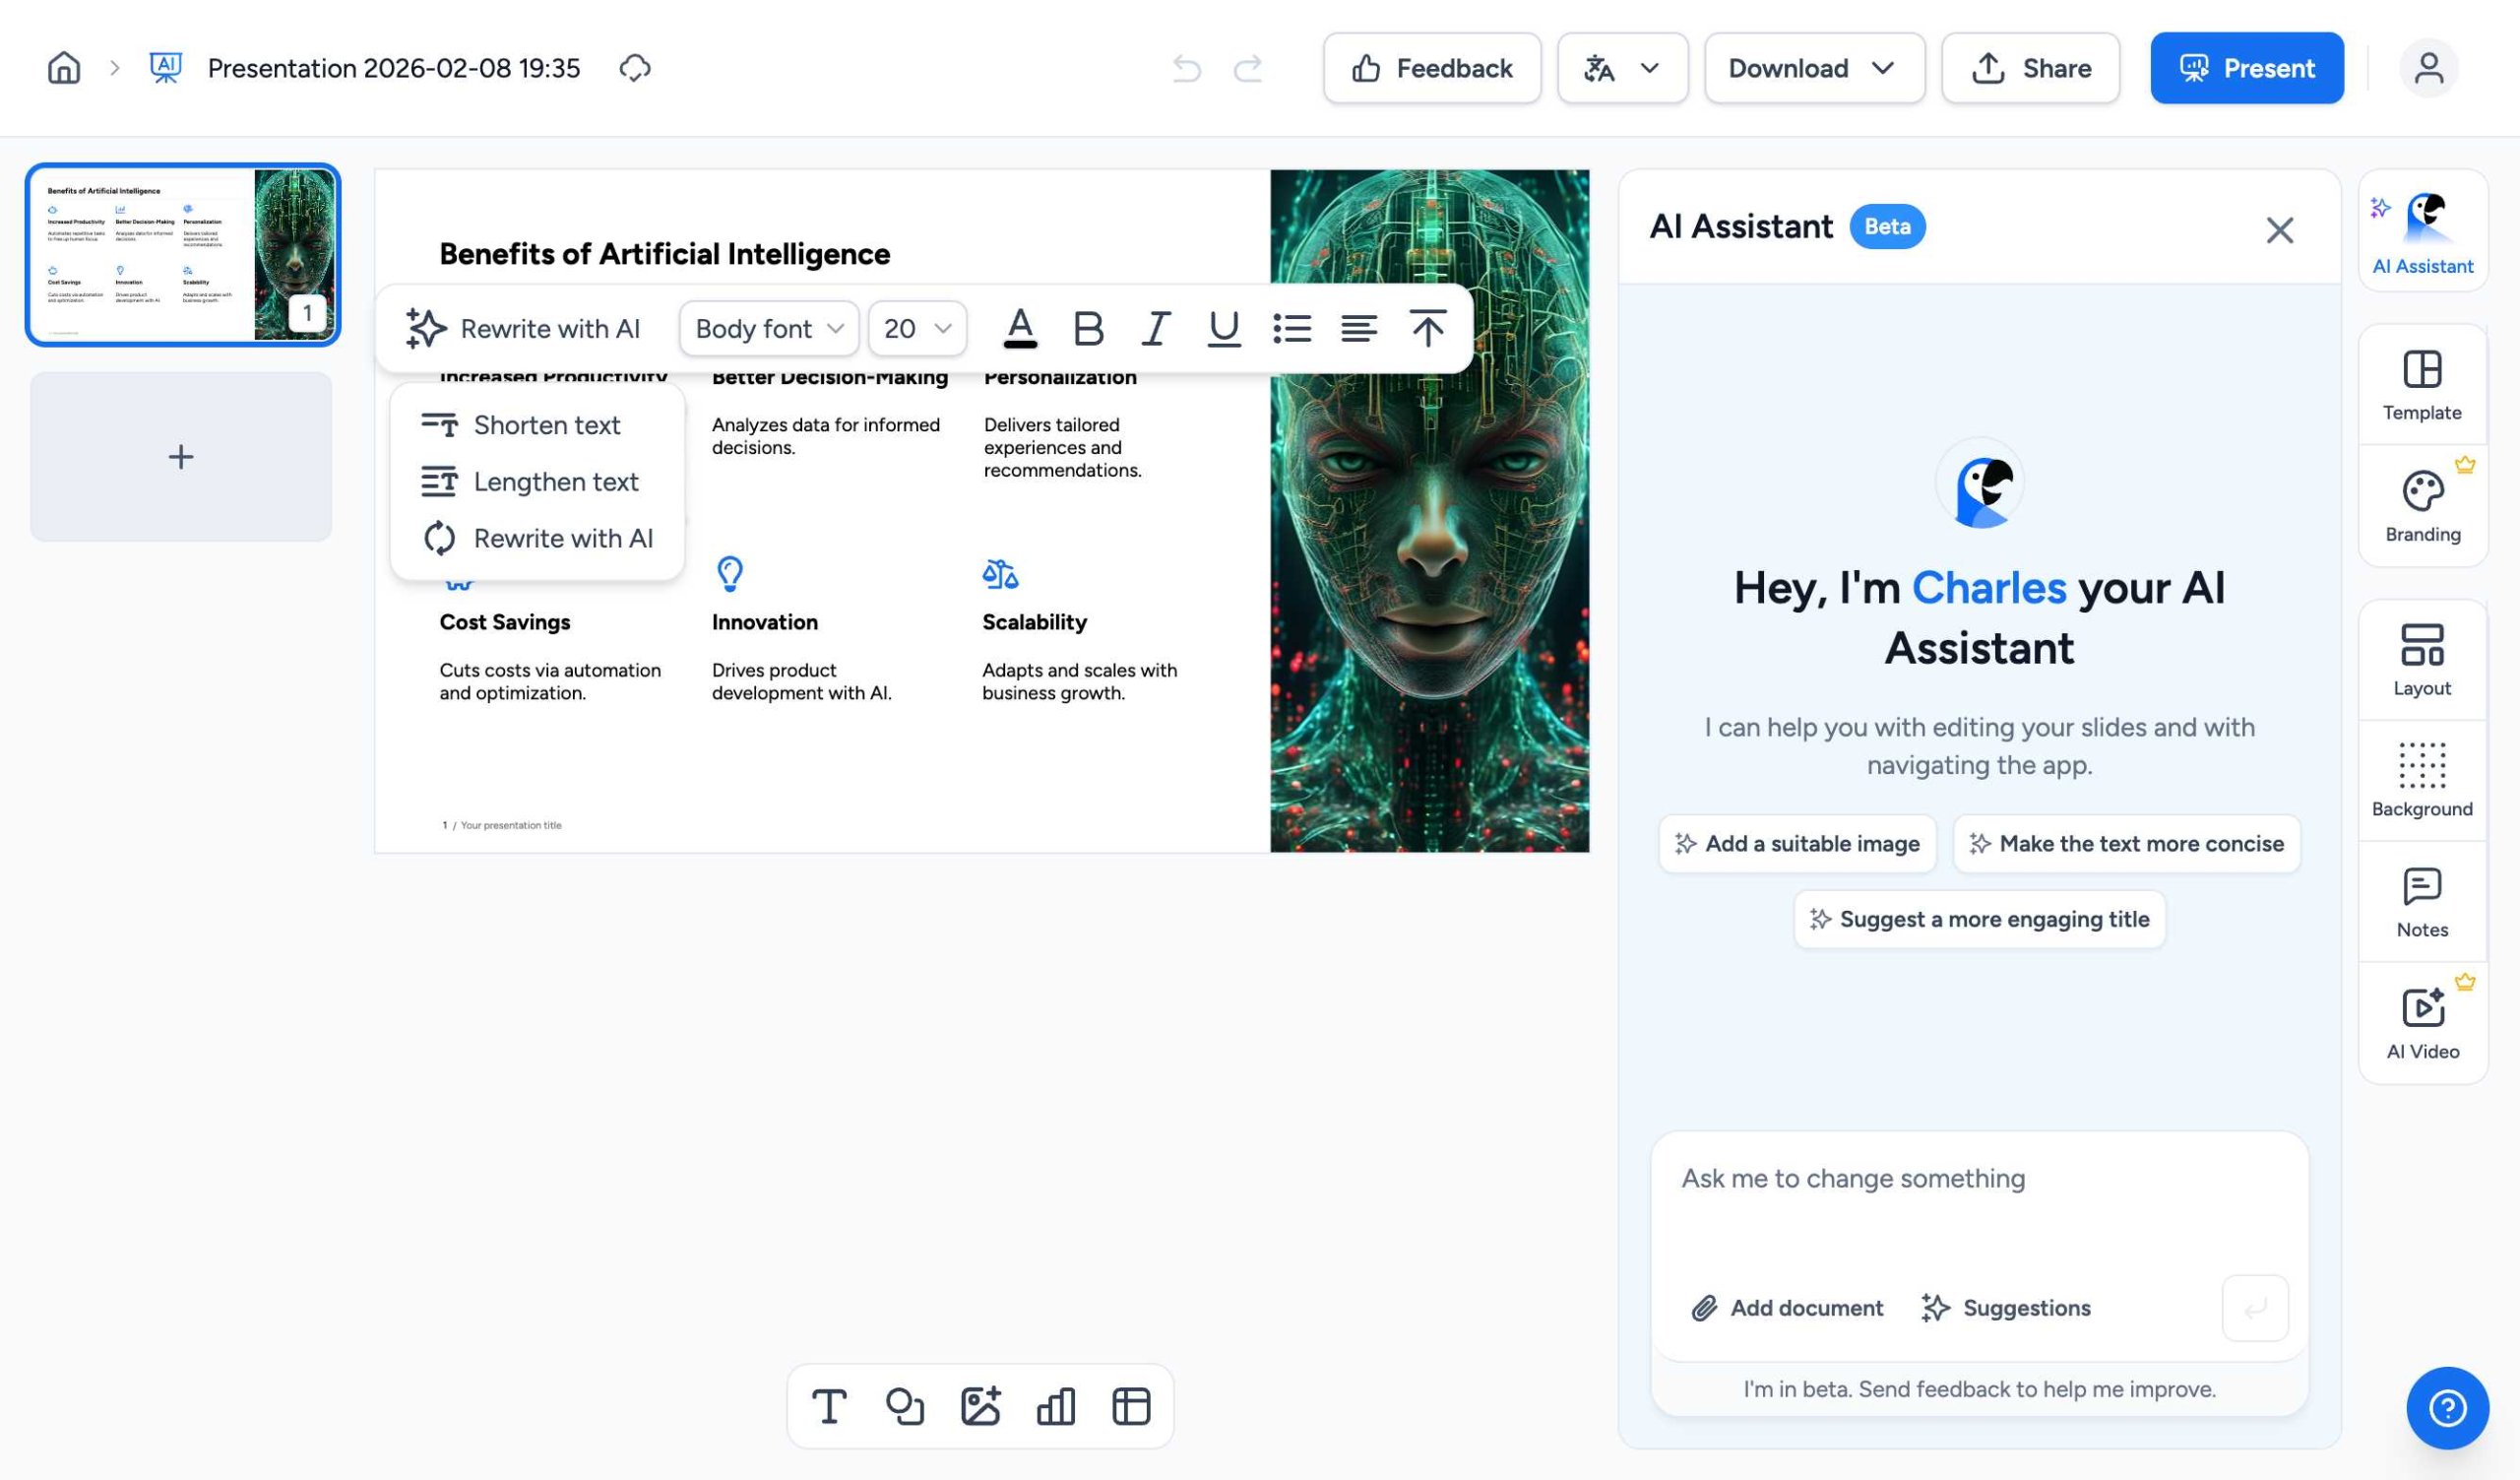Open the Background panel
This screenshot has height=1480, width=2520.
[x=2421, y=780]
